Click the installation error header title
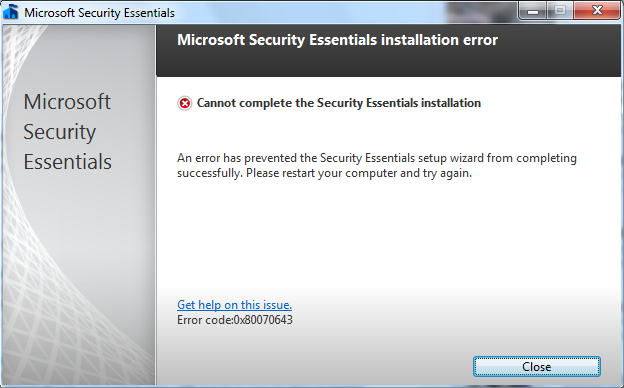 [337, 40]
